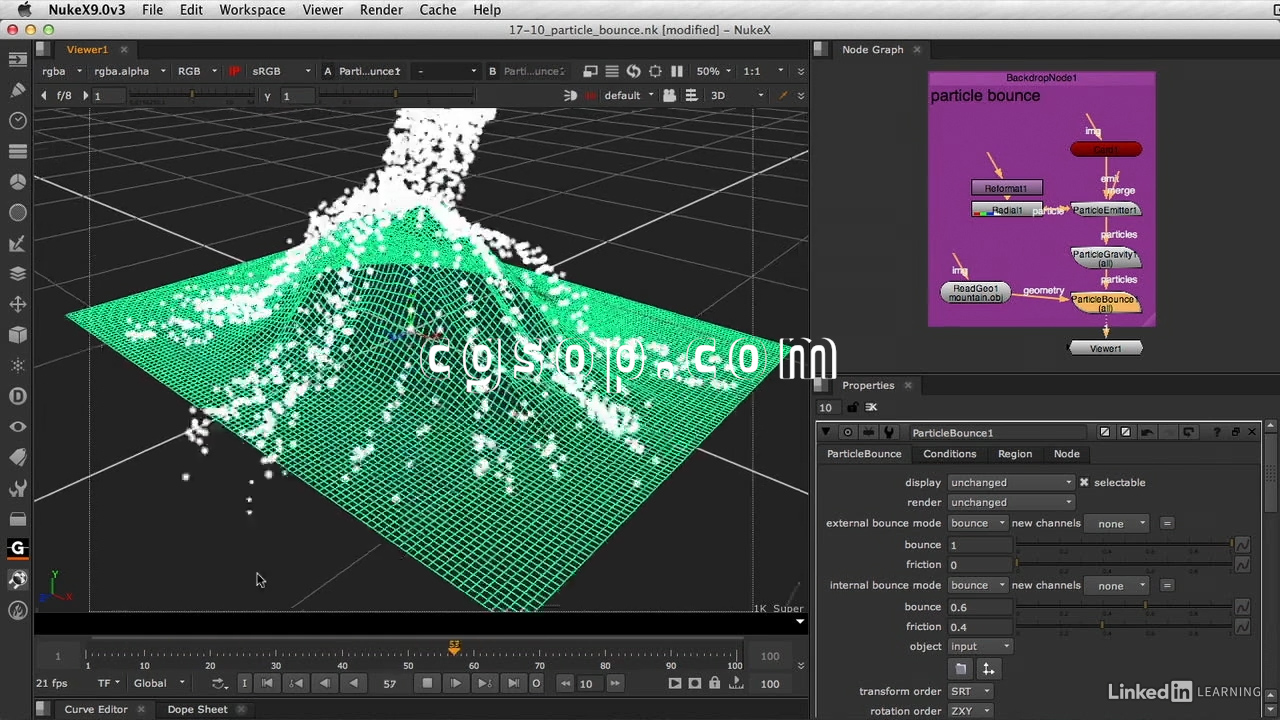Open the Render menu
The width and height of the screenshot is (1280, 720).
[381, 10]
